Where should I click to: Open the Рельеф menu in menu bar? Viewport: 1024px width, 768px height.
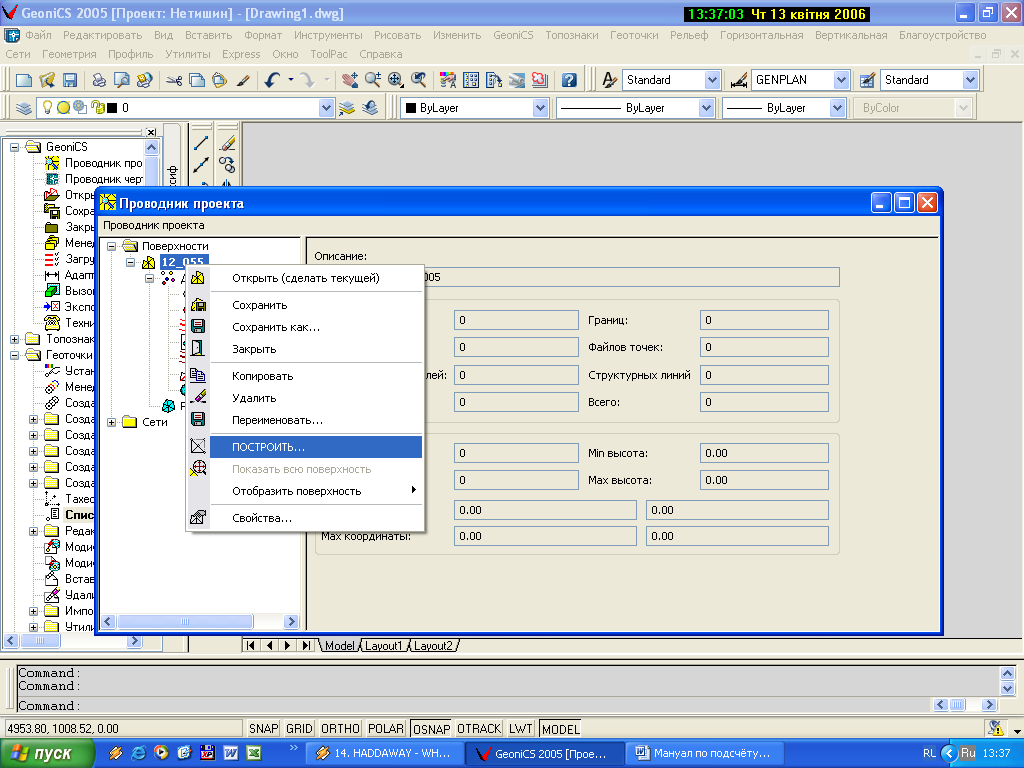tap(690, 35)
